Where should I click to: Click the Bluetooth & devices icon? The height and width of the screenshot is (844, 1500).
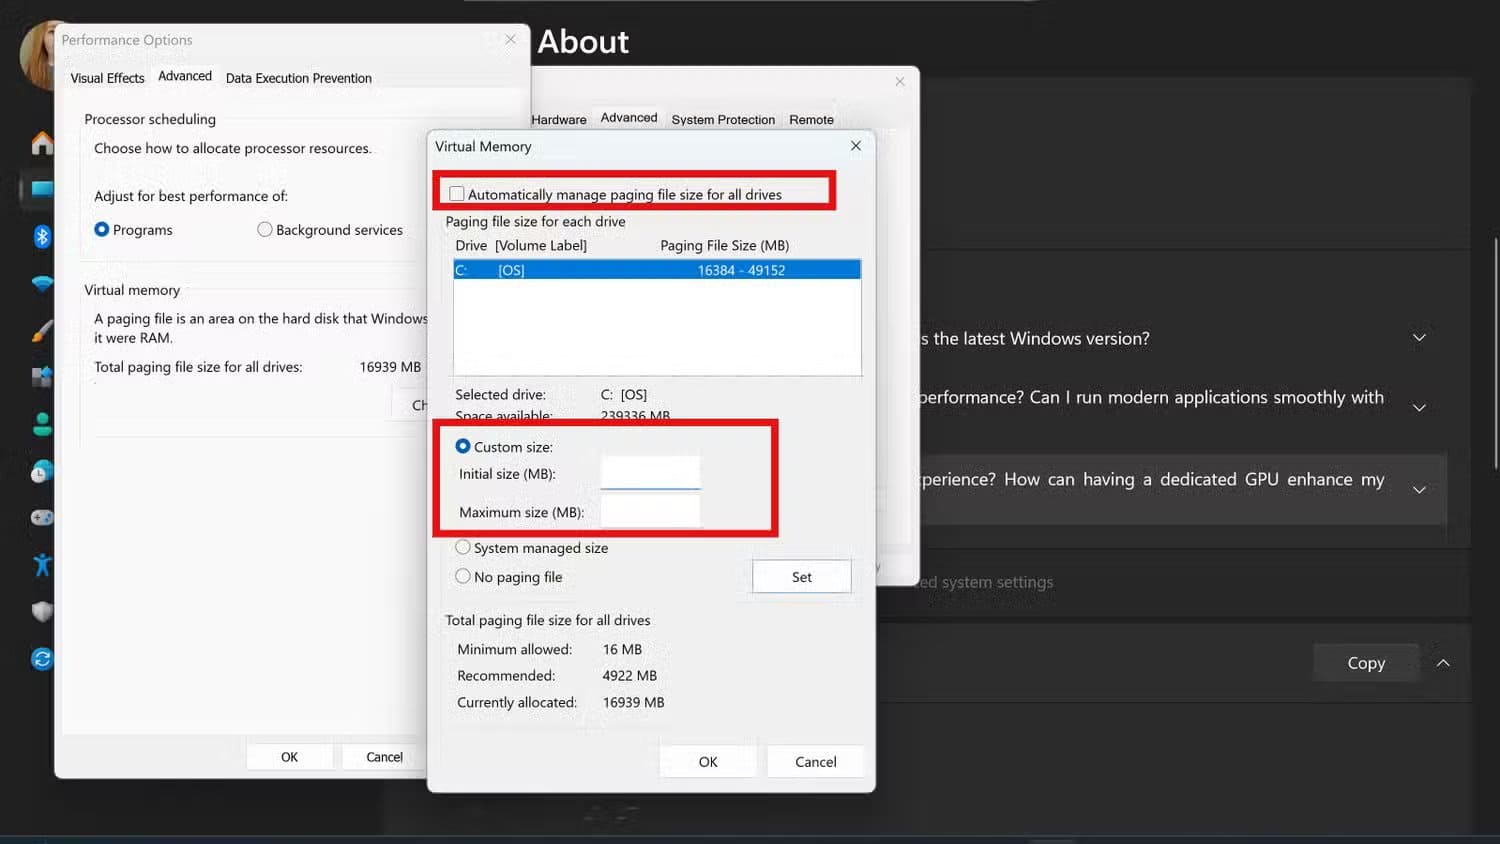pyautogui.click(x=42, y=237)
